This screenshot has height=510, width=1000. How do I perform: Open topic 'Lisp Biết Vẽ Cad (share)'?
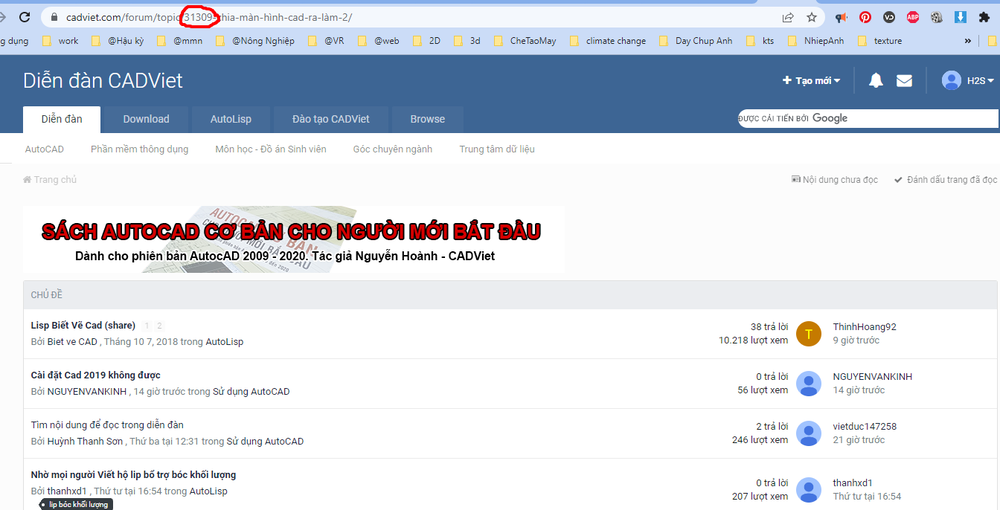pyautogui.click(x=83, y=325)
